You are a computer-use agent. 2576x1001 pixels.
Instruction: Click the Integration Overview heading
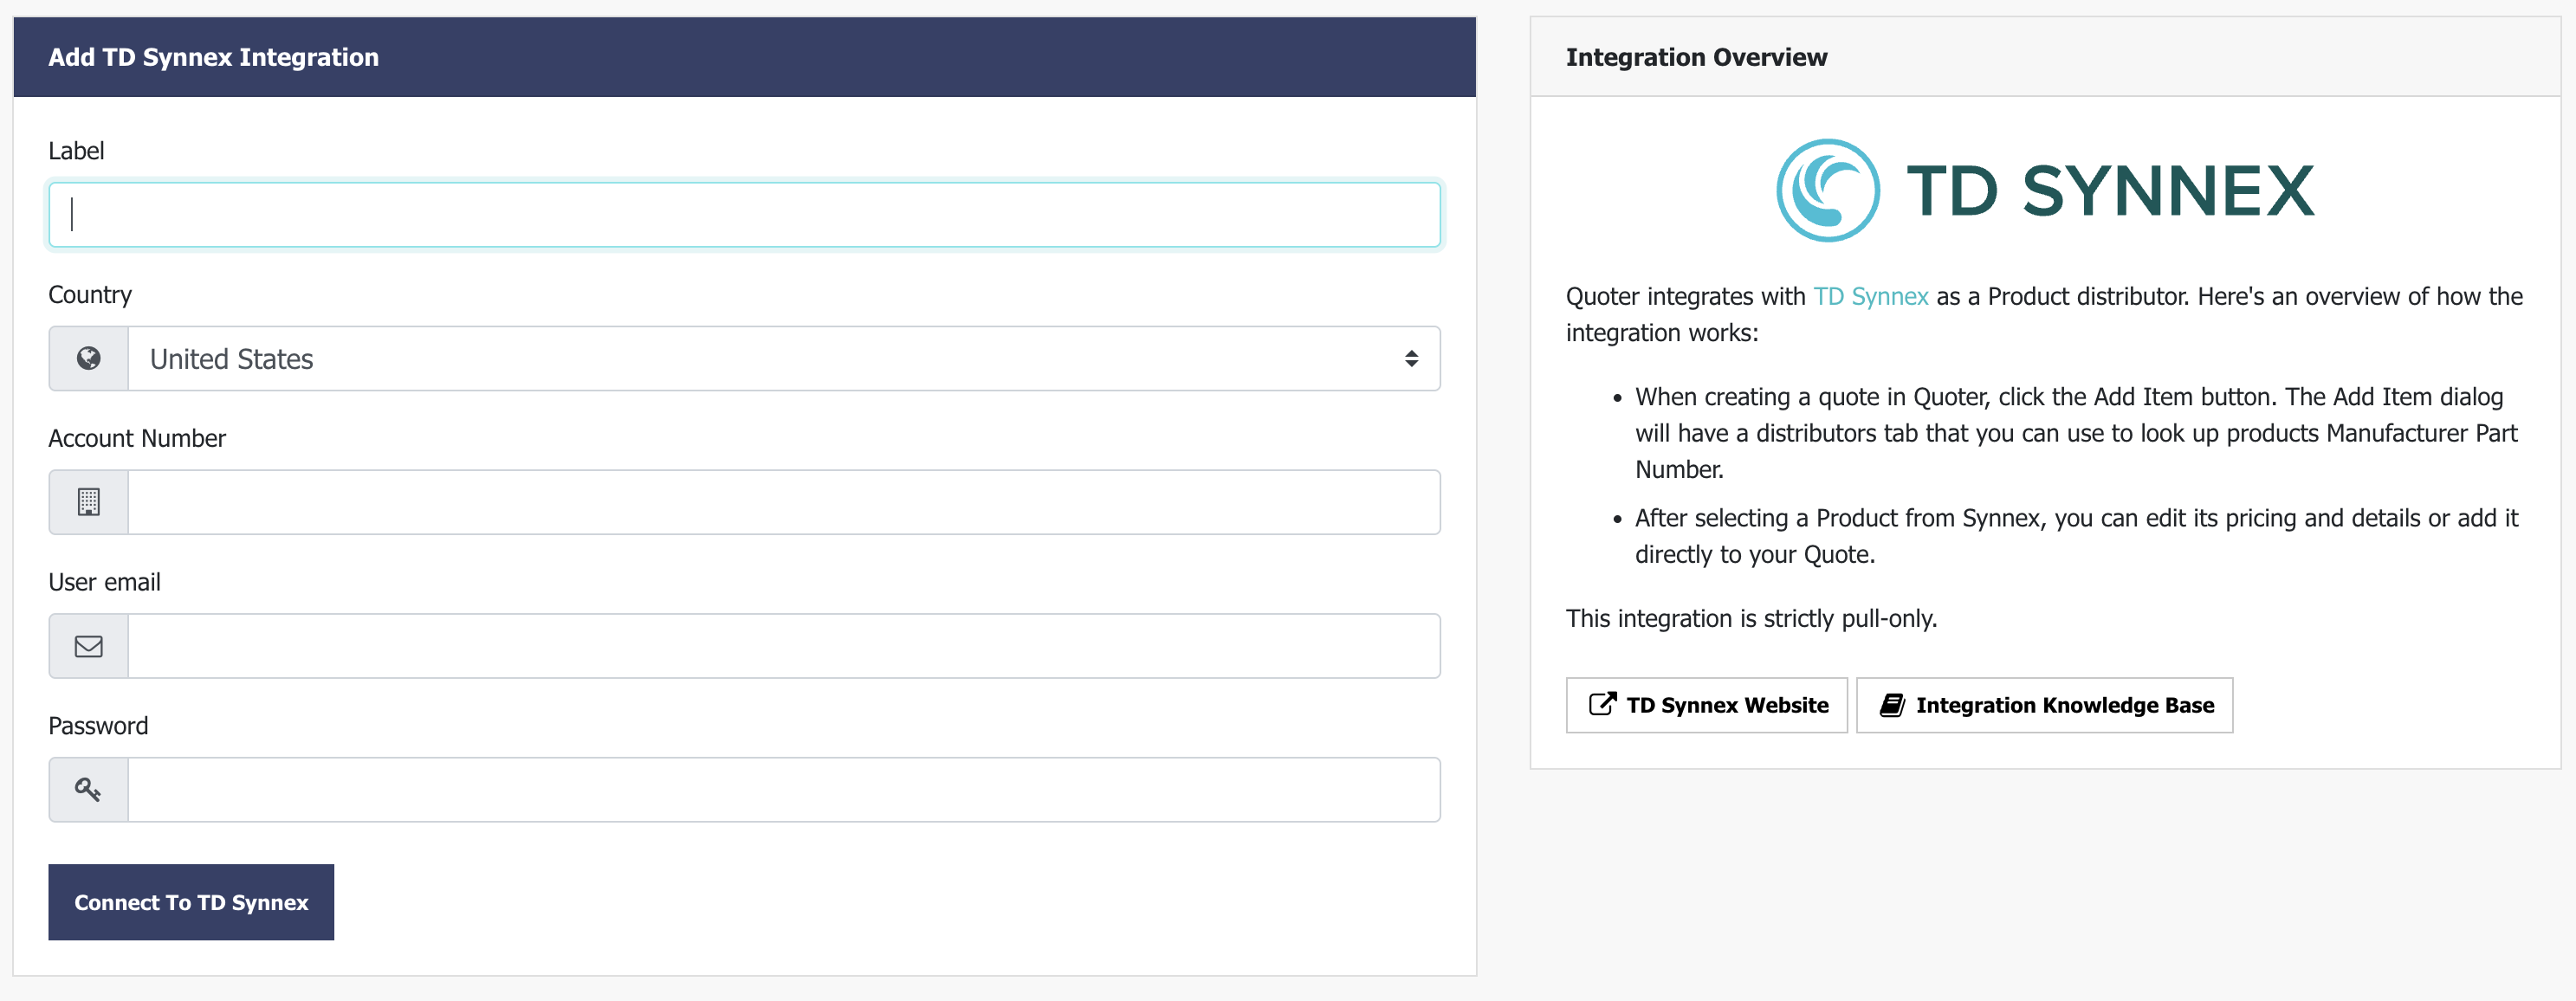pyautogui.click(x=1696, y=57)
